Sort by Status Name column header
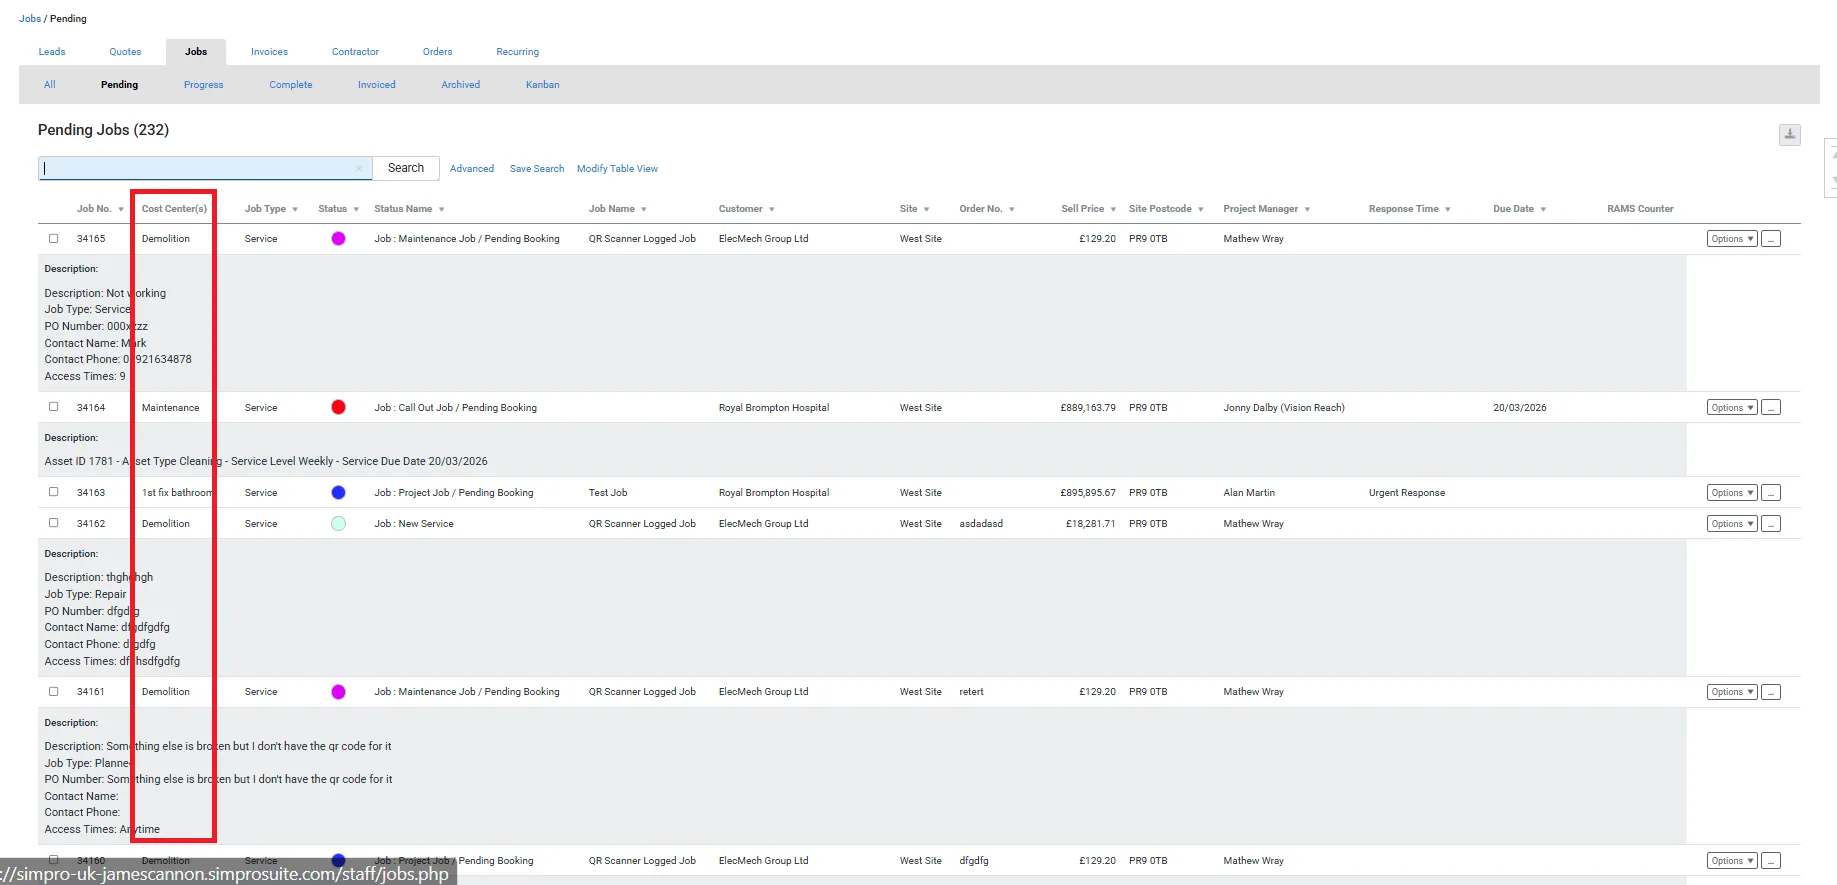Image resolution: width=1837 pixels, height=885 pixels. (409, 209)
